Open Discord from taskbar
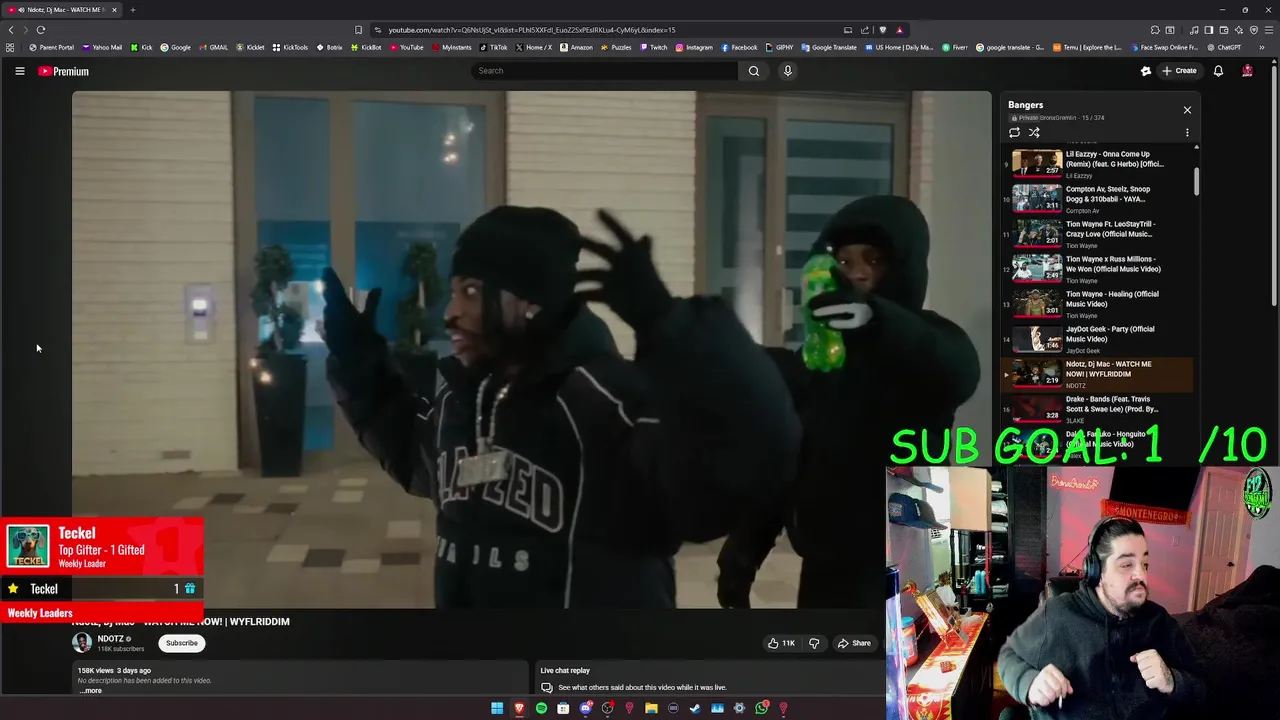Screen dimensions: 1280x720 tap(585, 708)
